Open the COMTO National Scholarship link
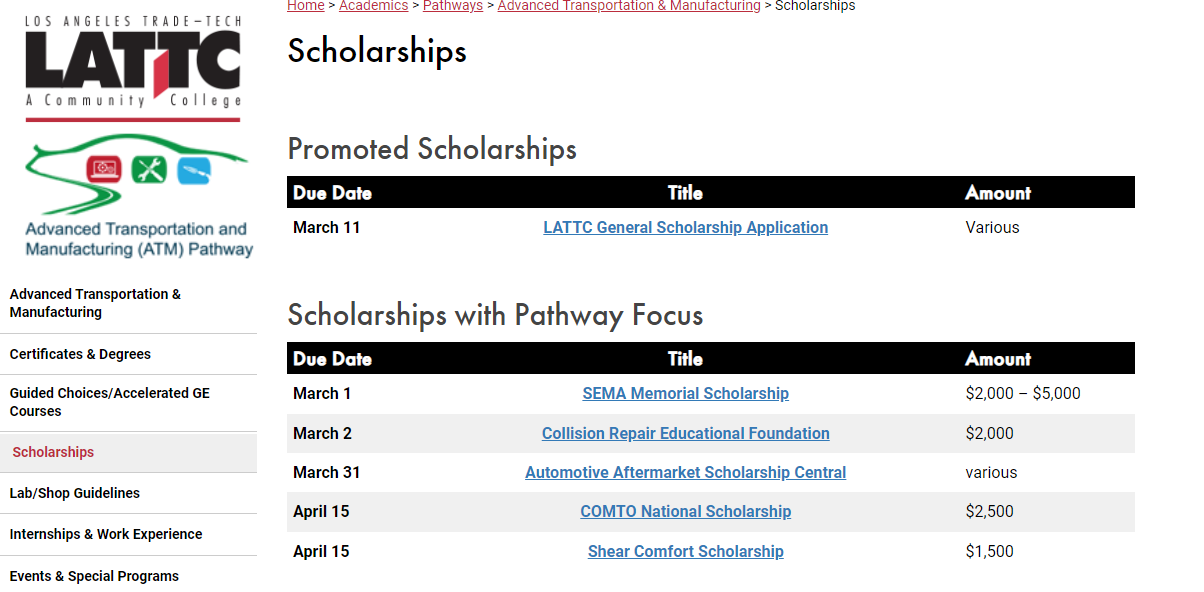The width and height of the screenshot is (1204, 592). click(686, 511)
